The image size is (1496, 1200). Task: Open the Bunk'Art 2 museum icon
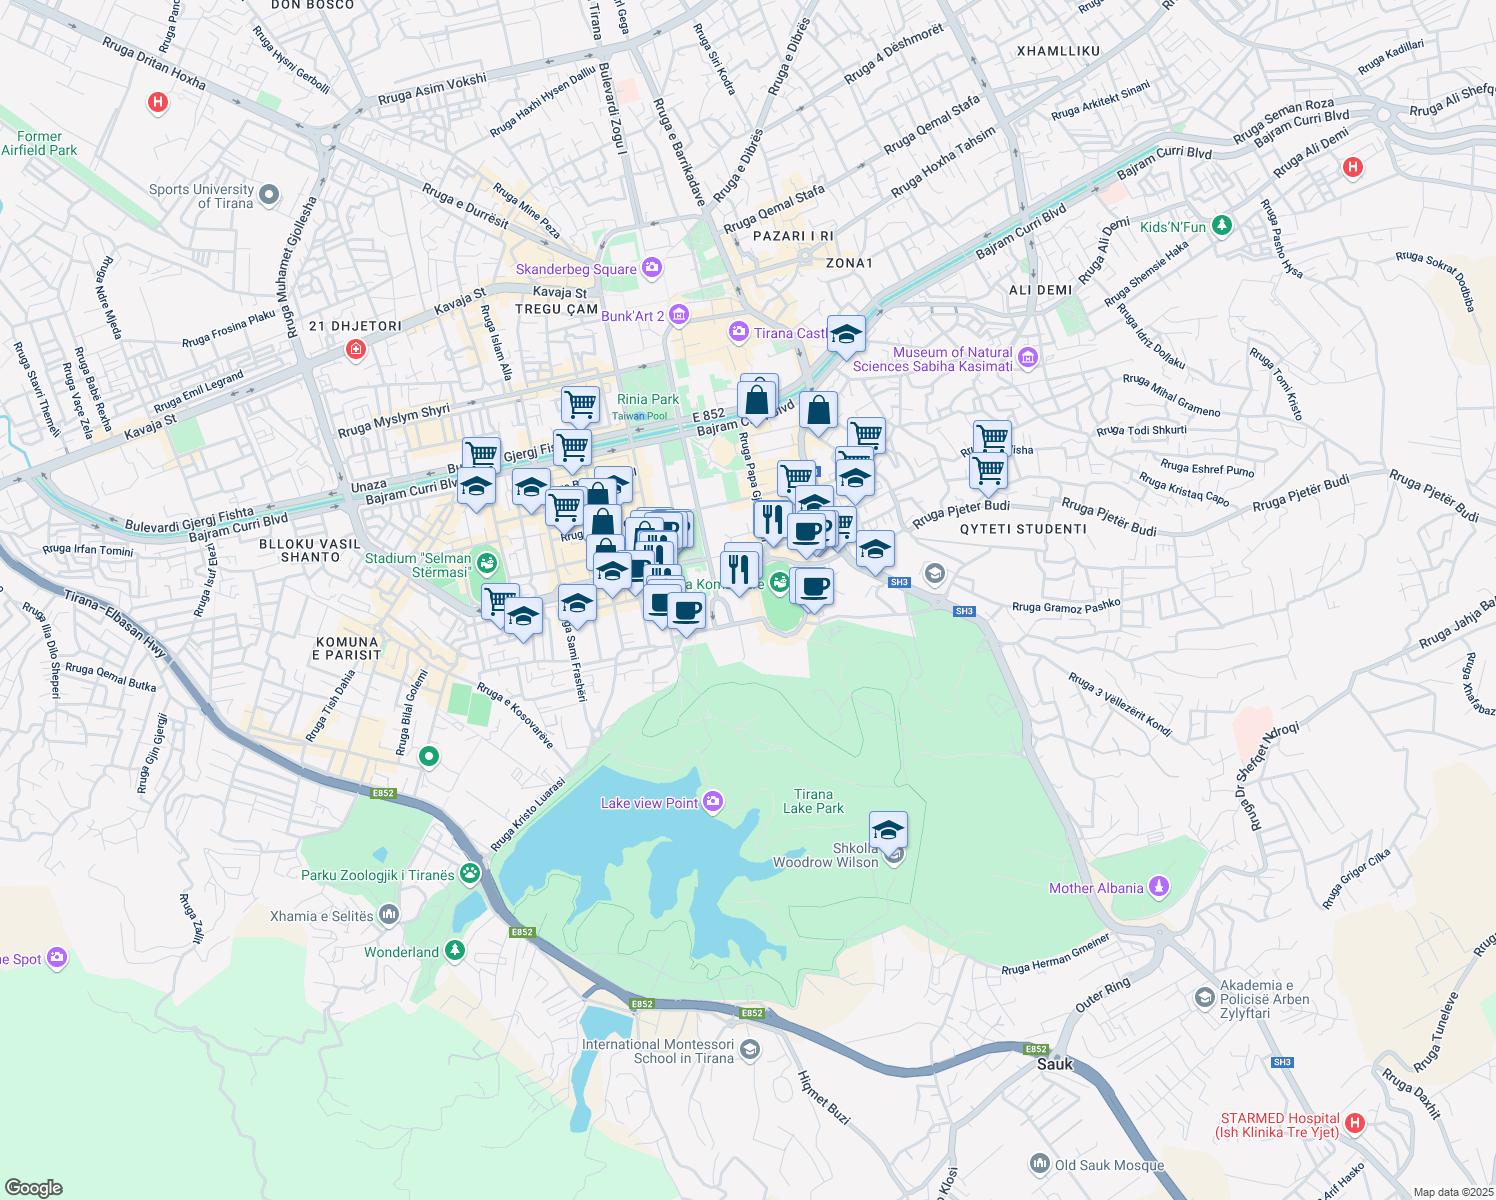(x=679, y=315)
